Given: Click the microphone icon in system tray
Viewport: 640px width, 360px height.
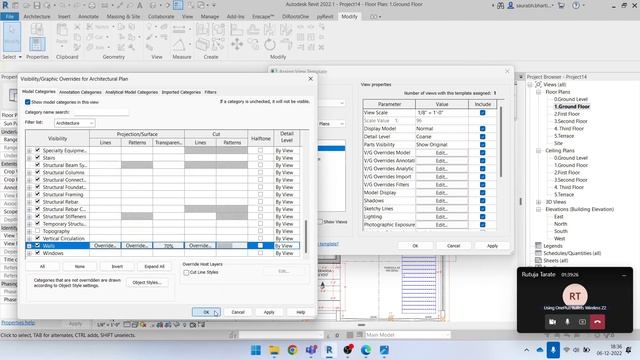Looking at the screenshot, I should (553, 350).
